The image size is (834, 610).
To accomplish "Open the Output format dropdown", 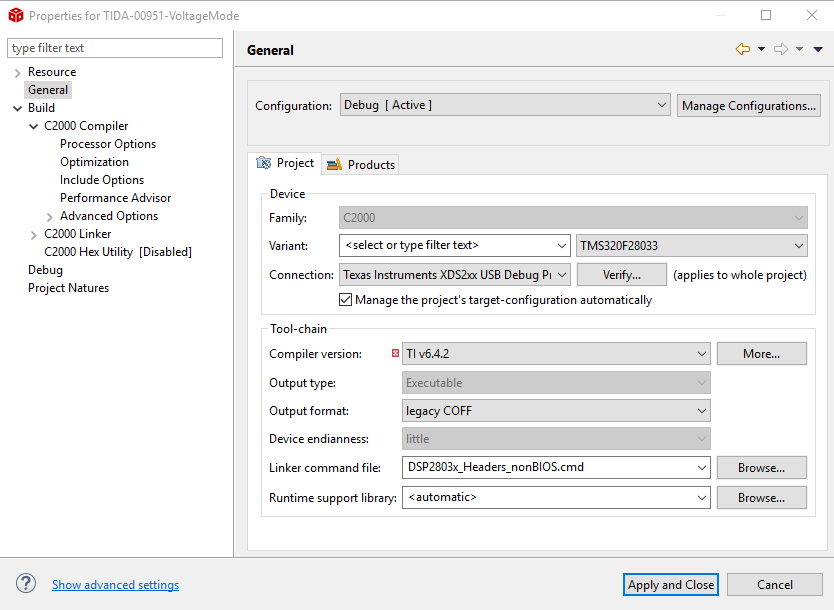I will [557, 410].
